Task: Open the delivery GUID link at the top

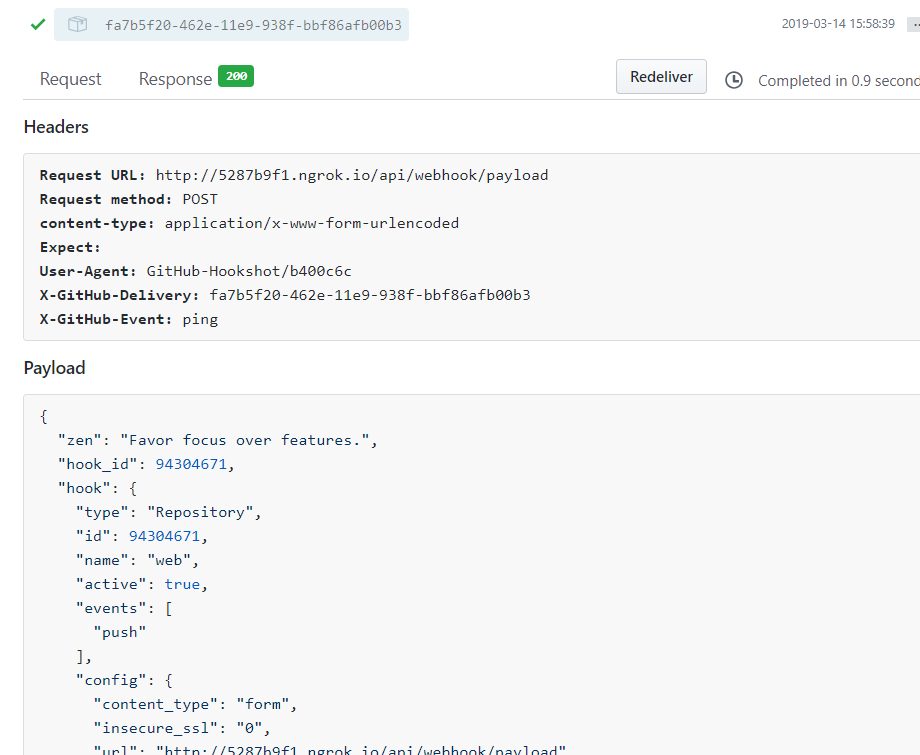Action: (x=253, y=25)
